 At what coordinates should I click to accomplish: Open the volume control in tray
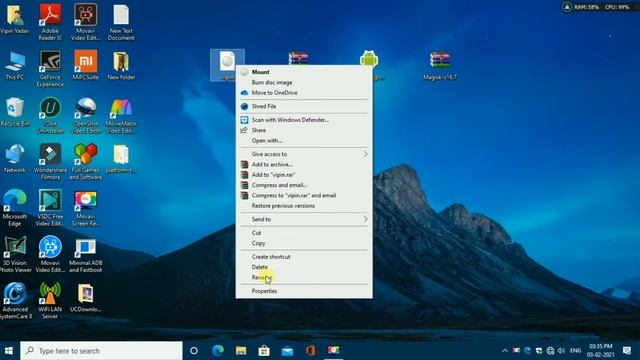(x=562, y=351)
